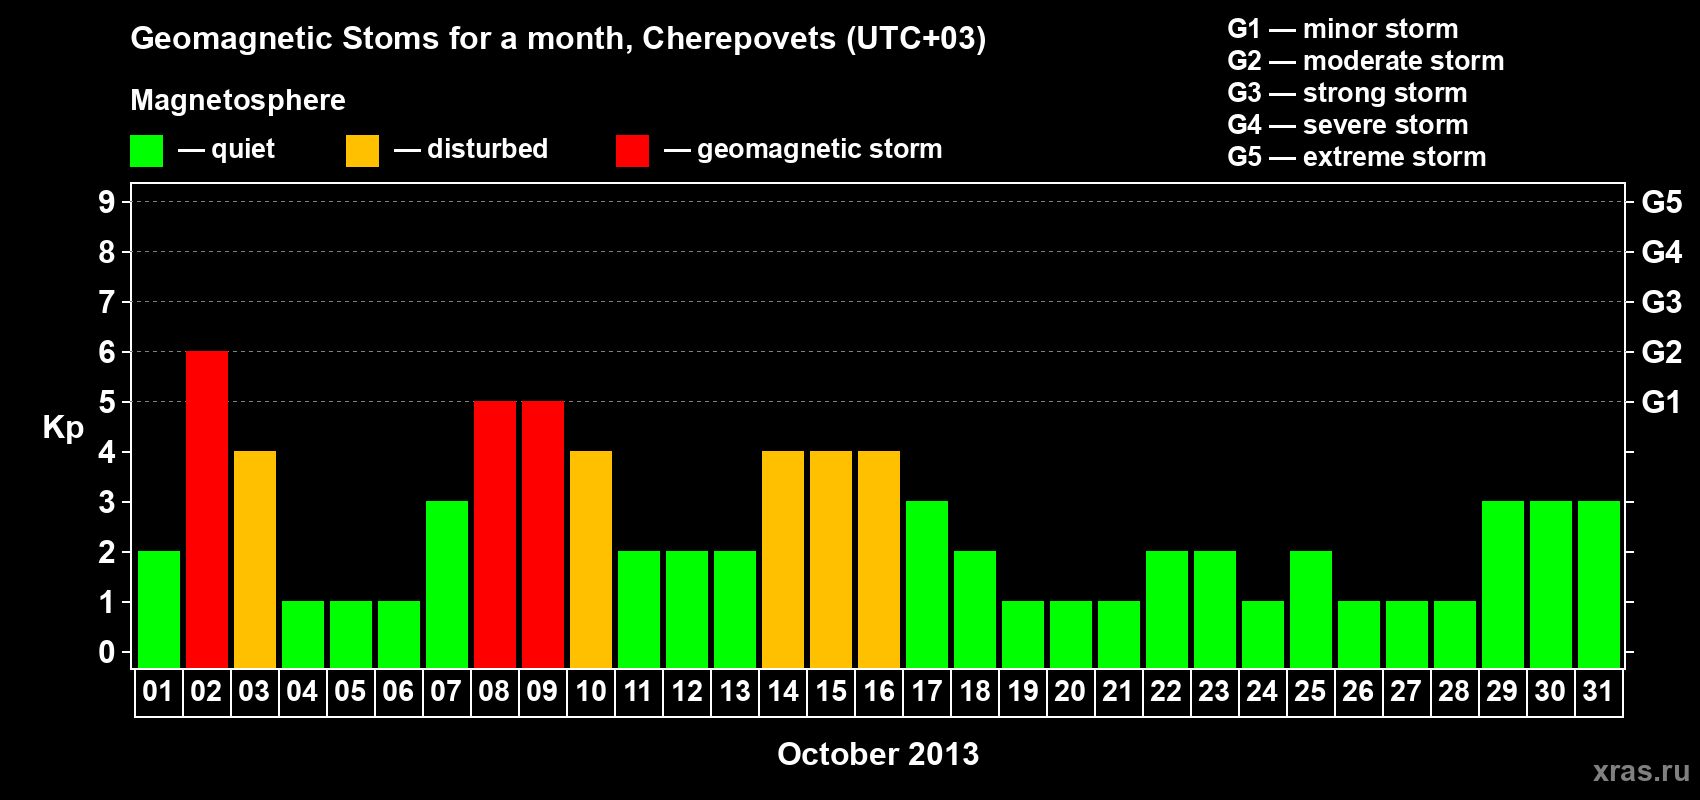
Task: Click the orange bar for October 15
Action: [x=831, y=560]
